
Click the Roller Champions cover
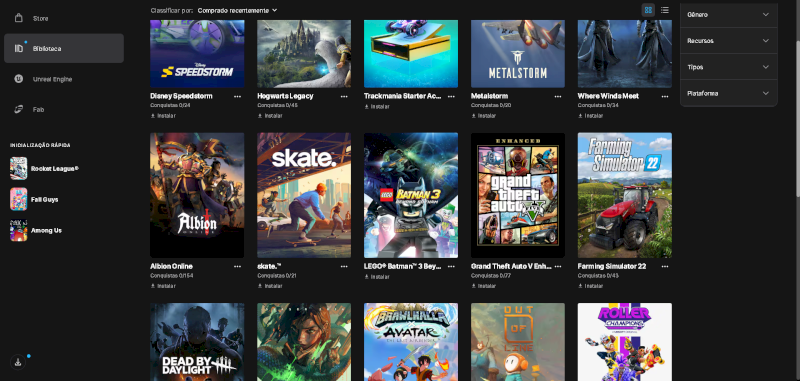[x=624, y=342]
